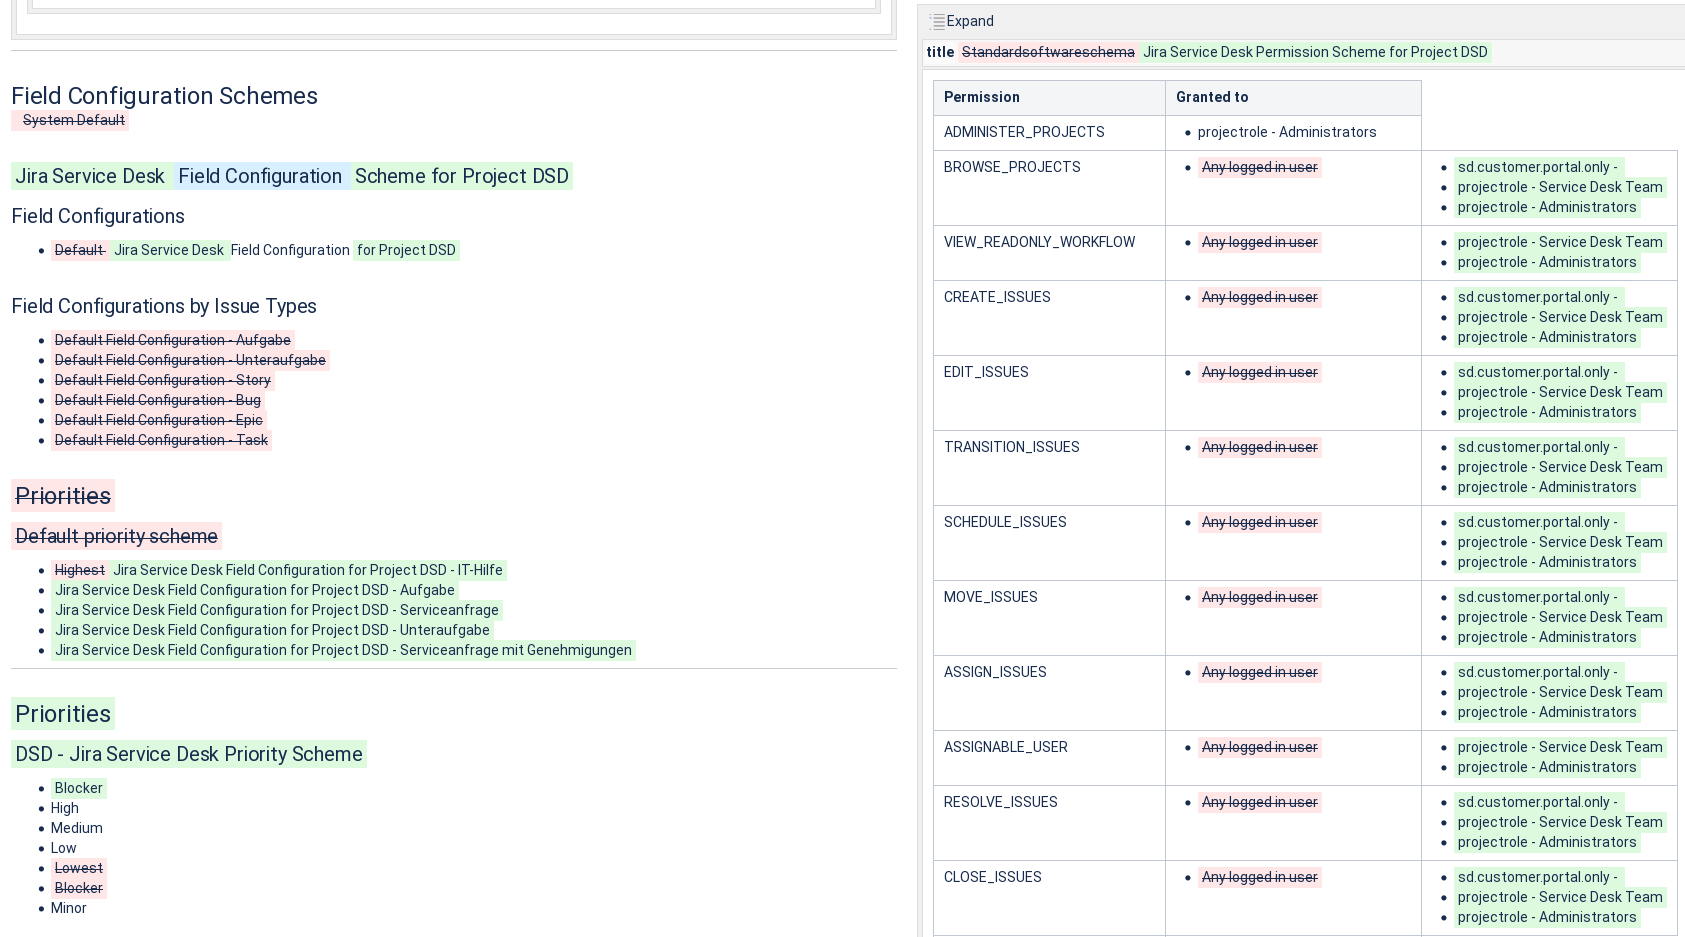Click 'Default Field Configuration - Story' list item
The image size is (1685, 937).
tap(163, 380)
